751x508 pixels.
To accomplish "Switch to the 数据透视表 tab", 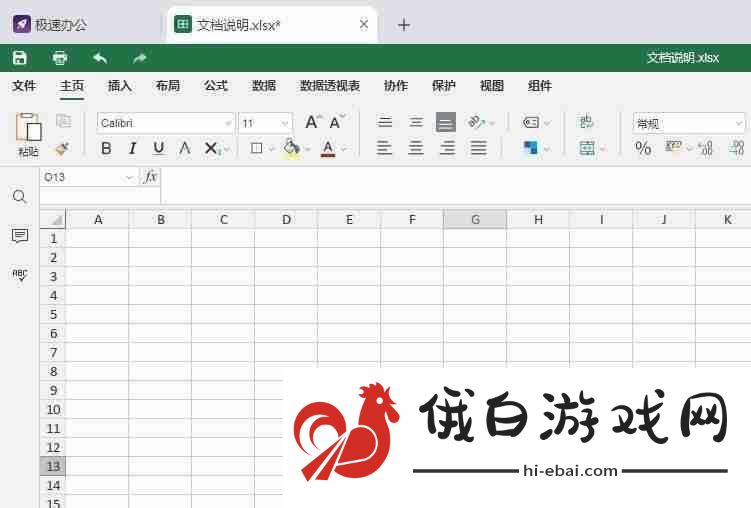I will (x=330, y=86).
